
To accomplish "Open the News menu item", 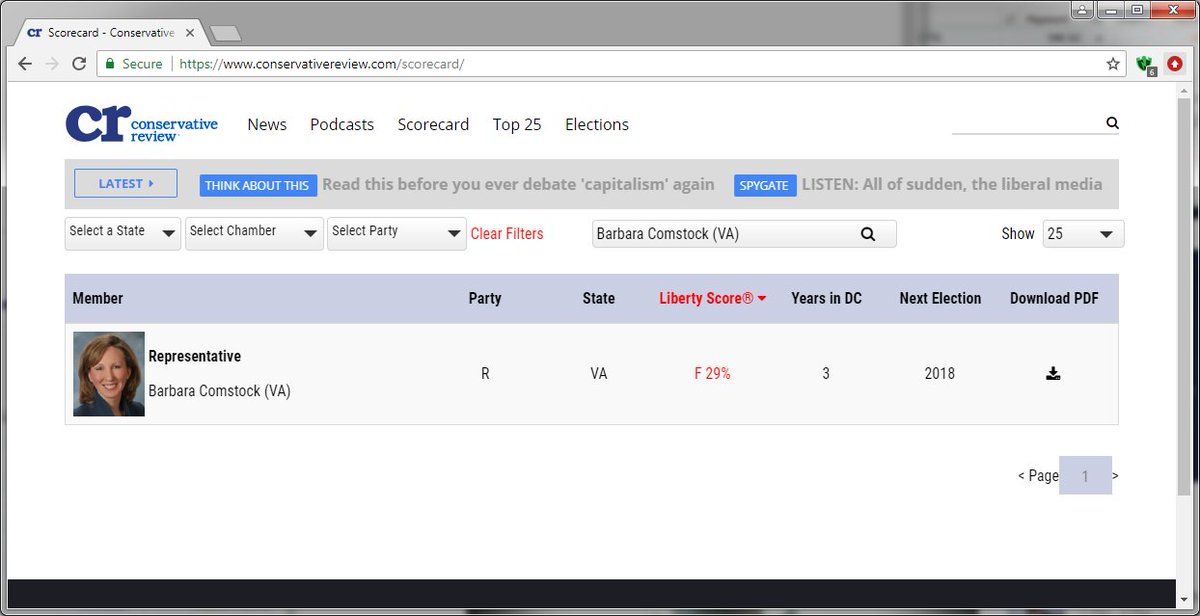I will [x=267, y=124].
